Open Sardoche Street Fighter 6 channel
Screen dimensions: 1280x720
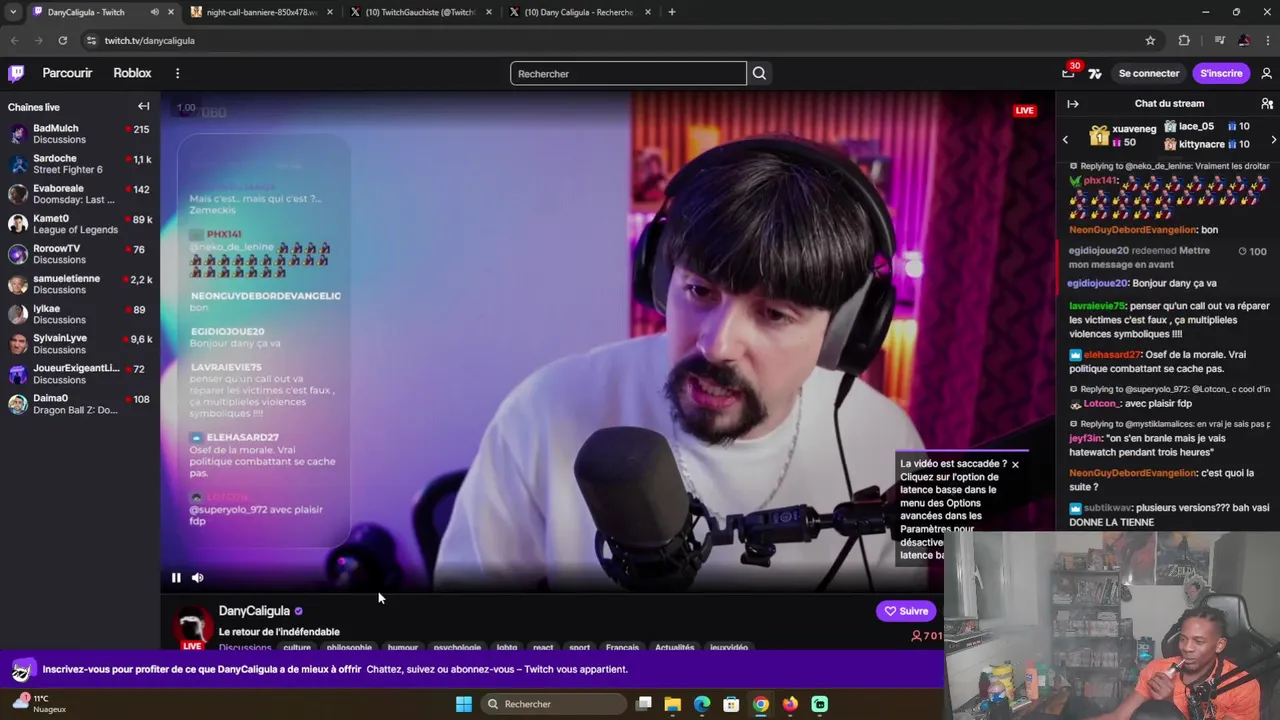(79, 164)
